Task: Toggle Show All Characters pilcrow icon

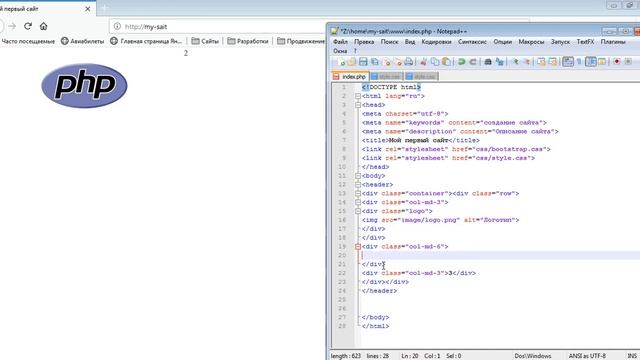Action: [x=579, y=62]
